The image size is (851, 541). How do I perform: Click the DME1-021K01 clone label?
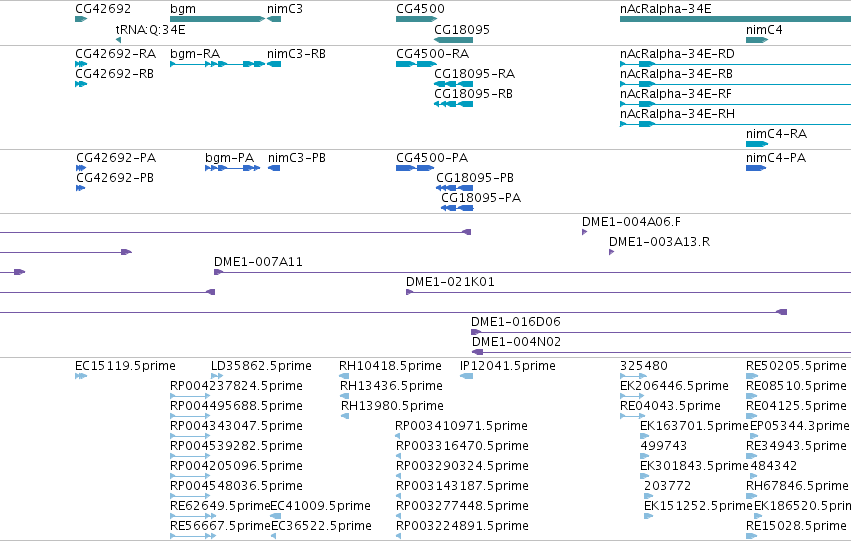450,282
